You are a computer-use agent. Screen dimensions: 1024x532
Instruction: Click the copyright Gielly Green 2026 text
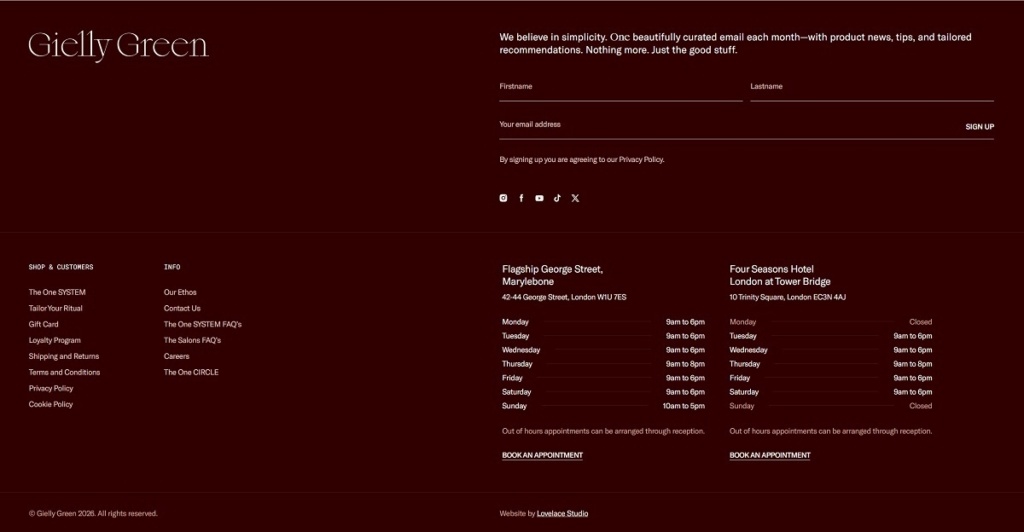point(93,514)
